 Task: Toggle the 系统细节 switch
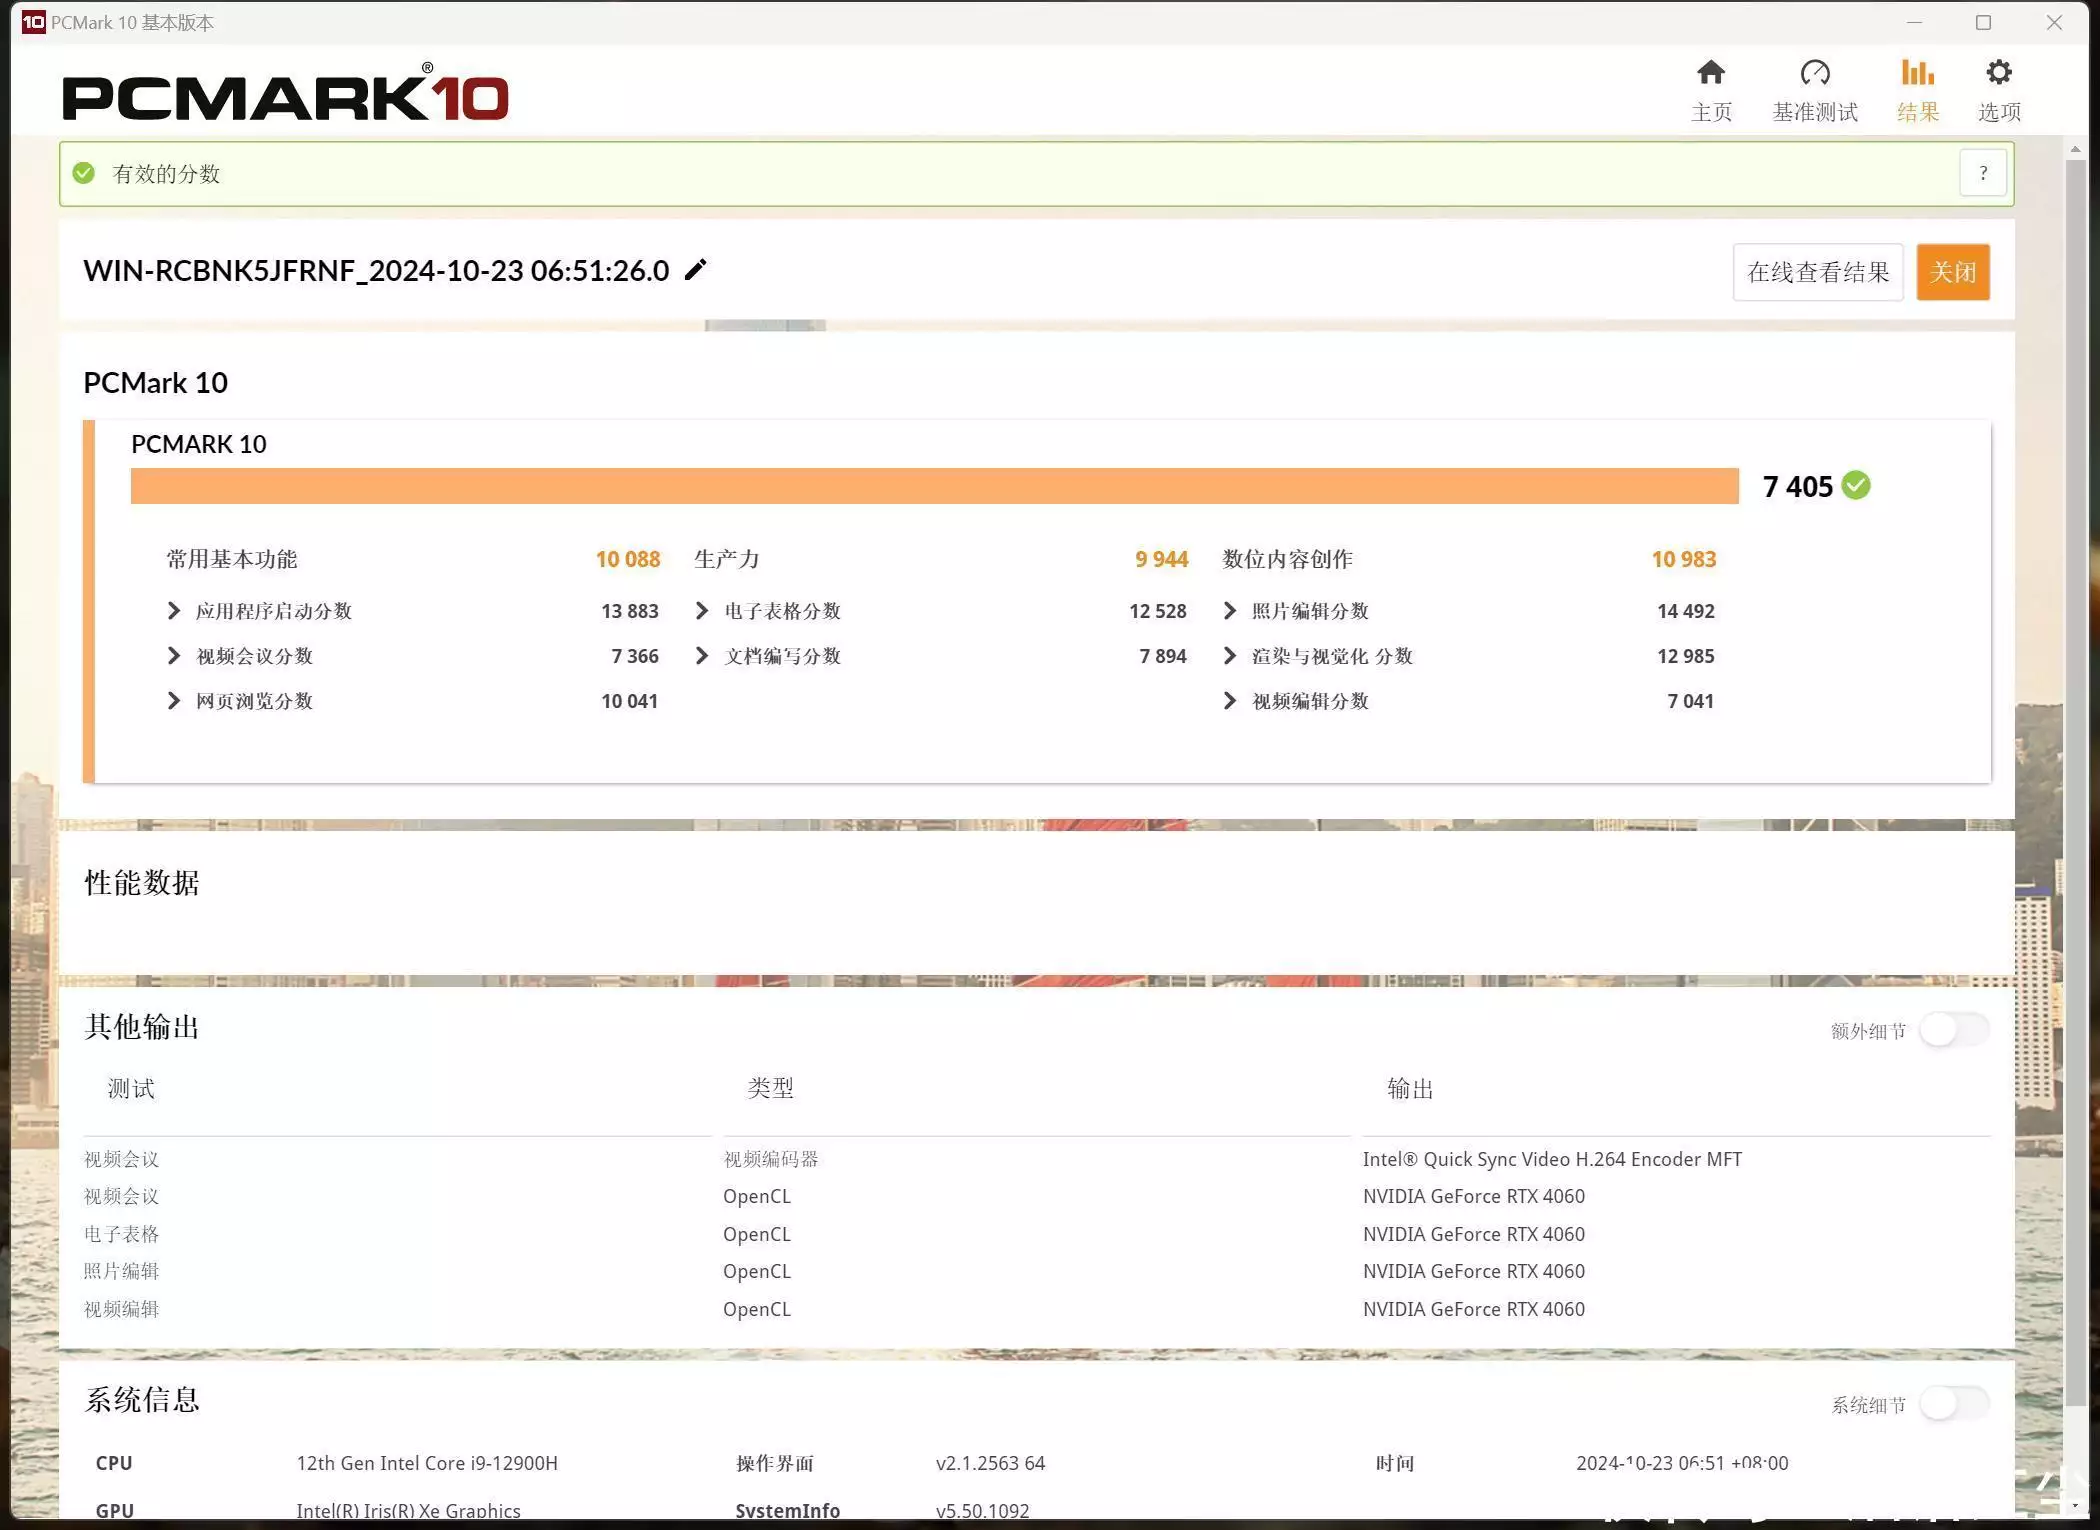tap(1955, 1404)
